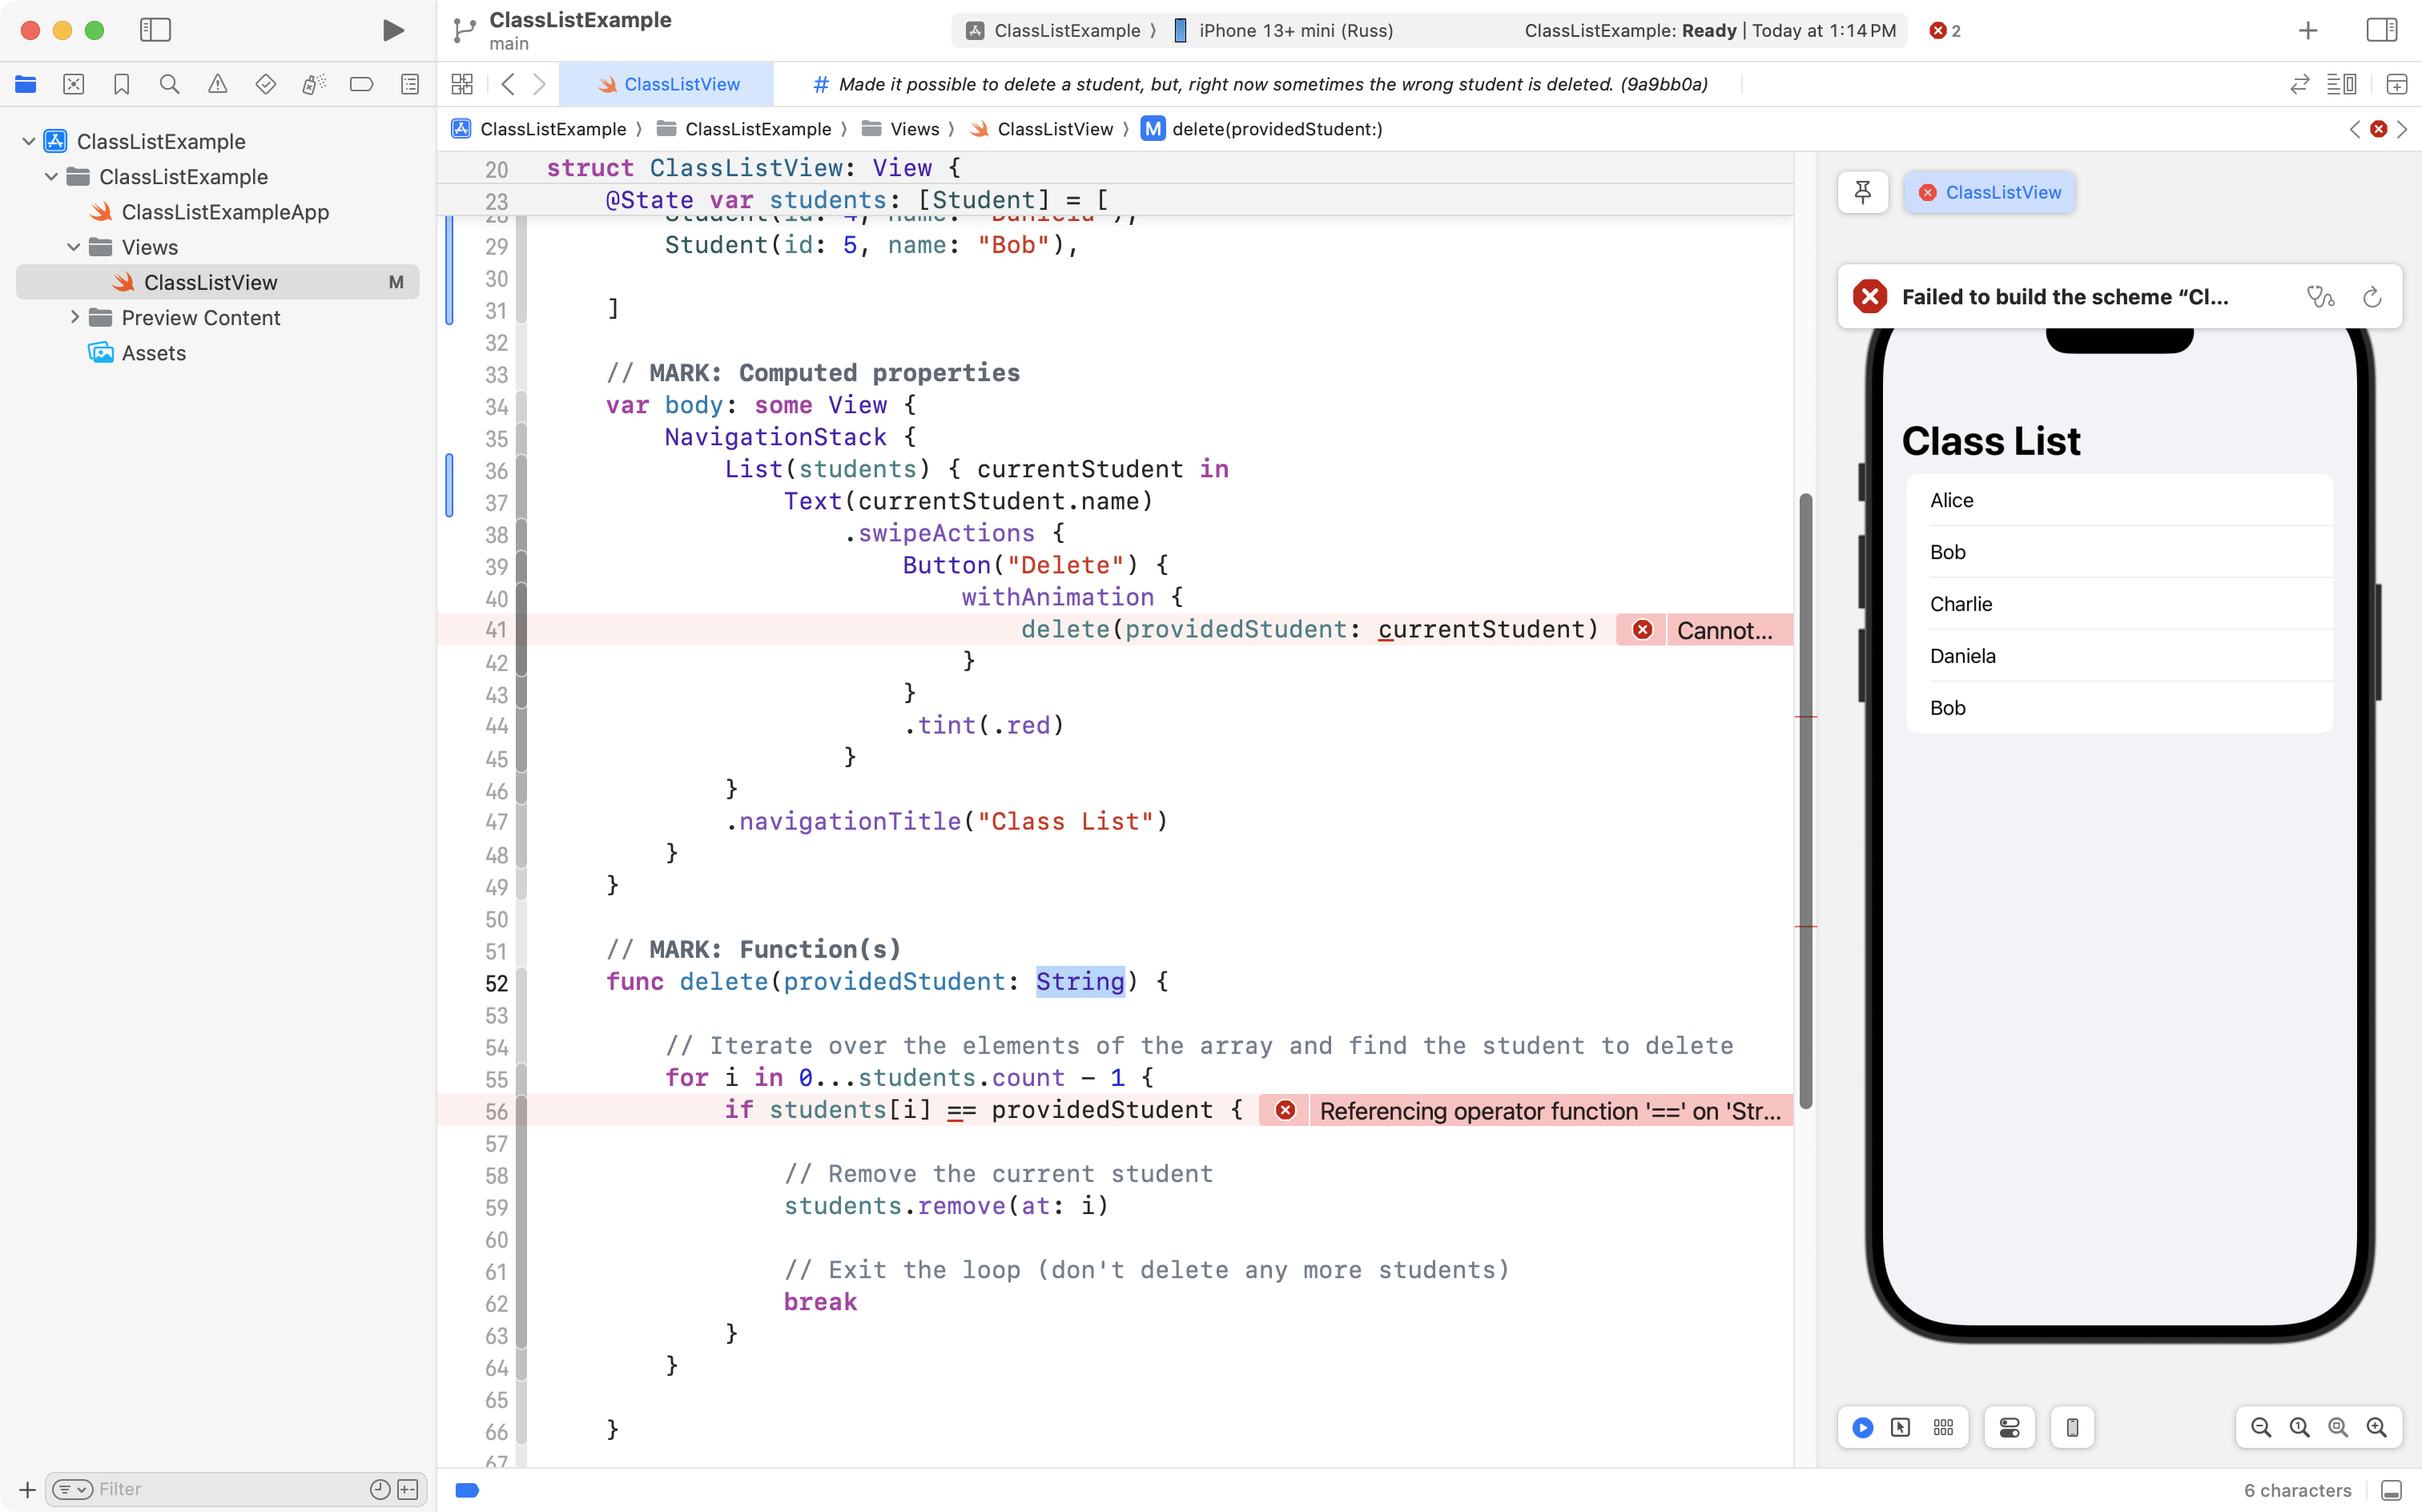The height and width of the screenshot is (1512, 2422).
Task: Toggle the inspector panel on the right
Action: 2381,30
